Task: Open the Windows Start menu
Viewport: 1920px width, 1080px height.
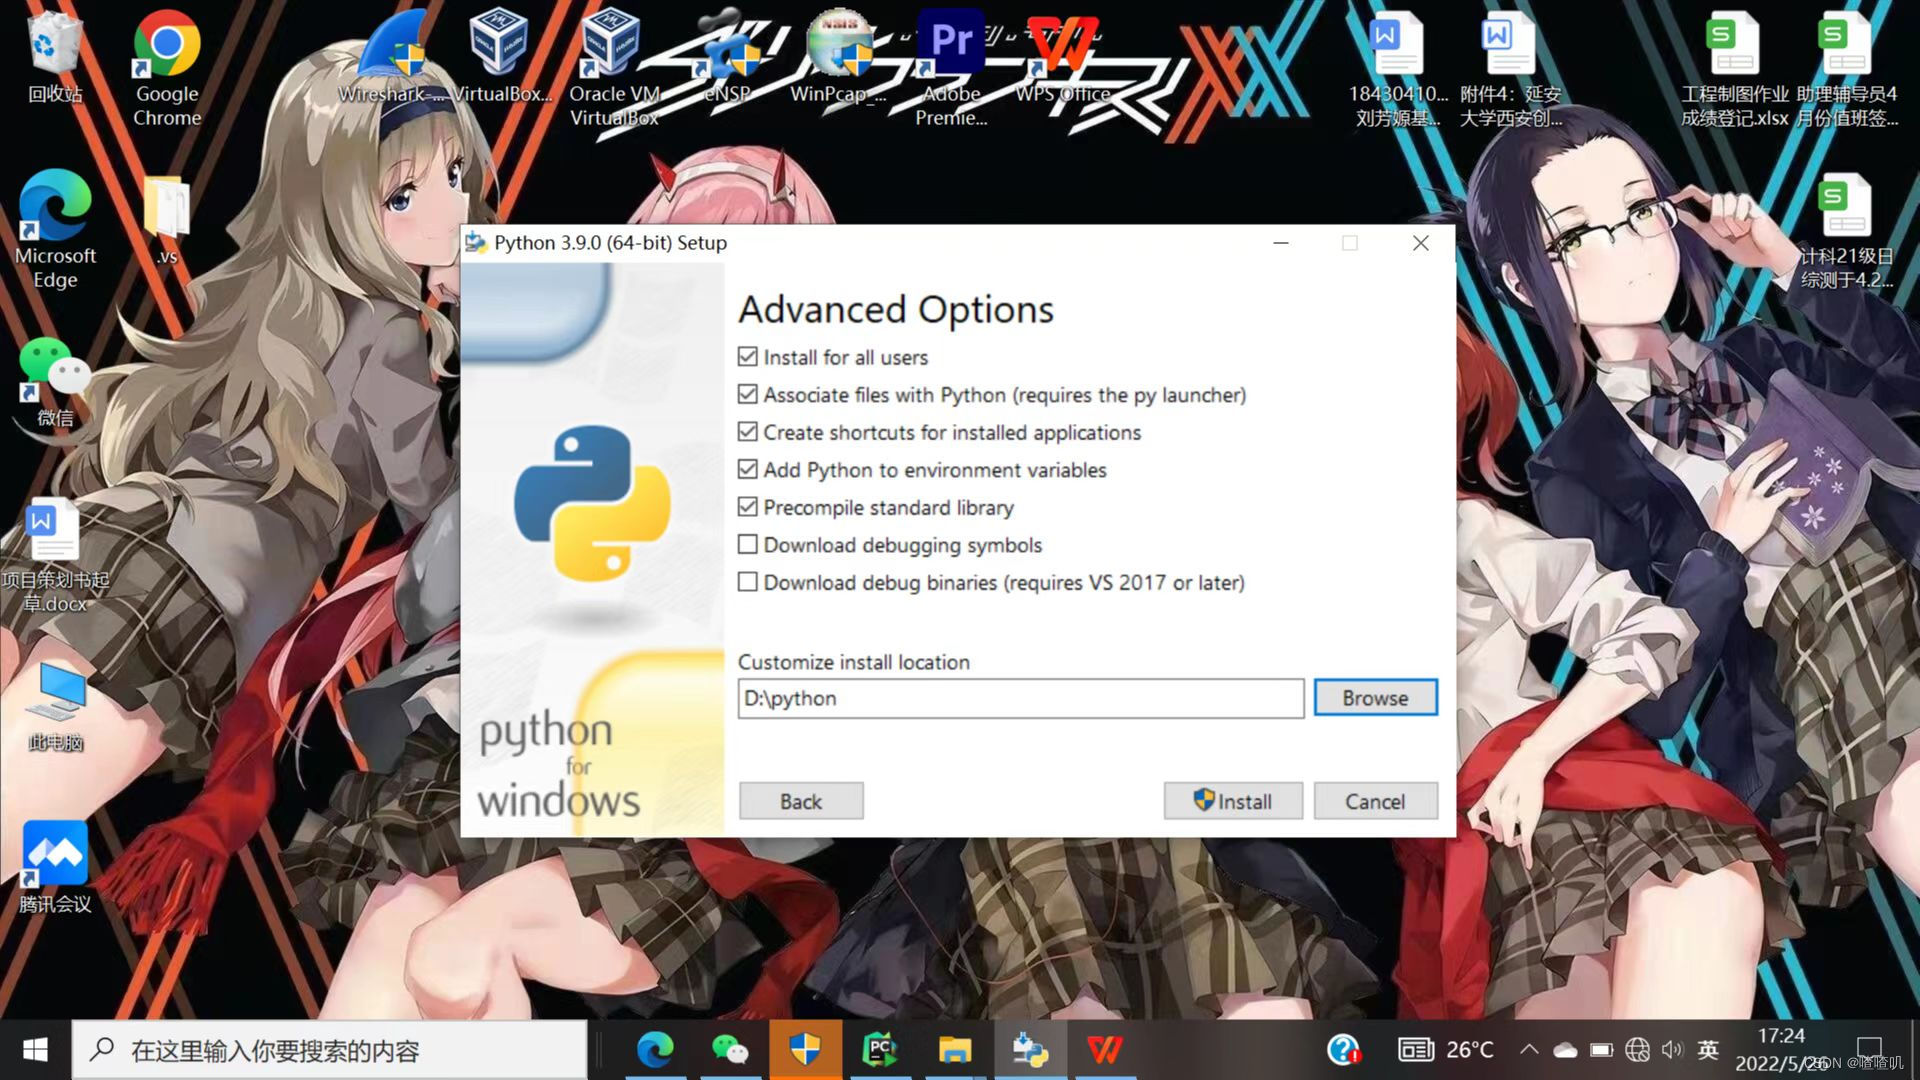Action: 35,1049
